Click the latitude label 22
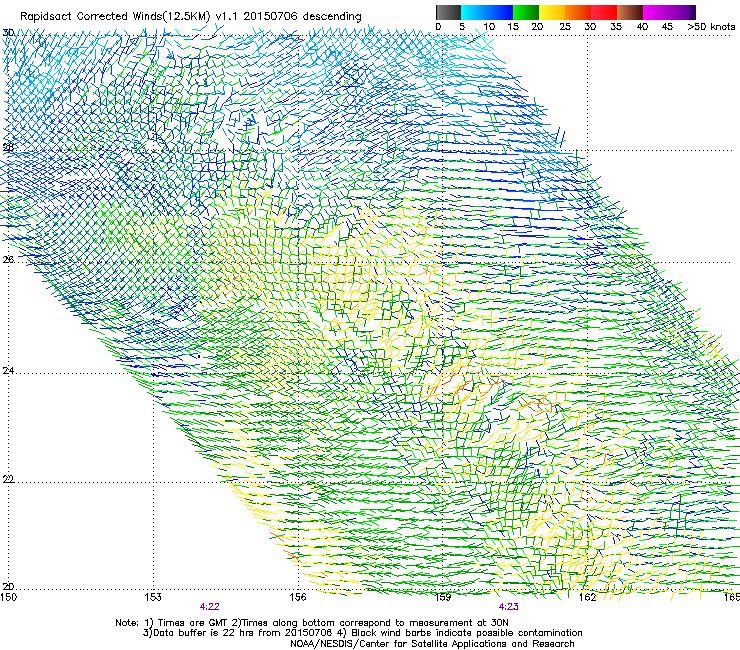 pos(8,480)
